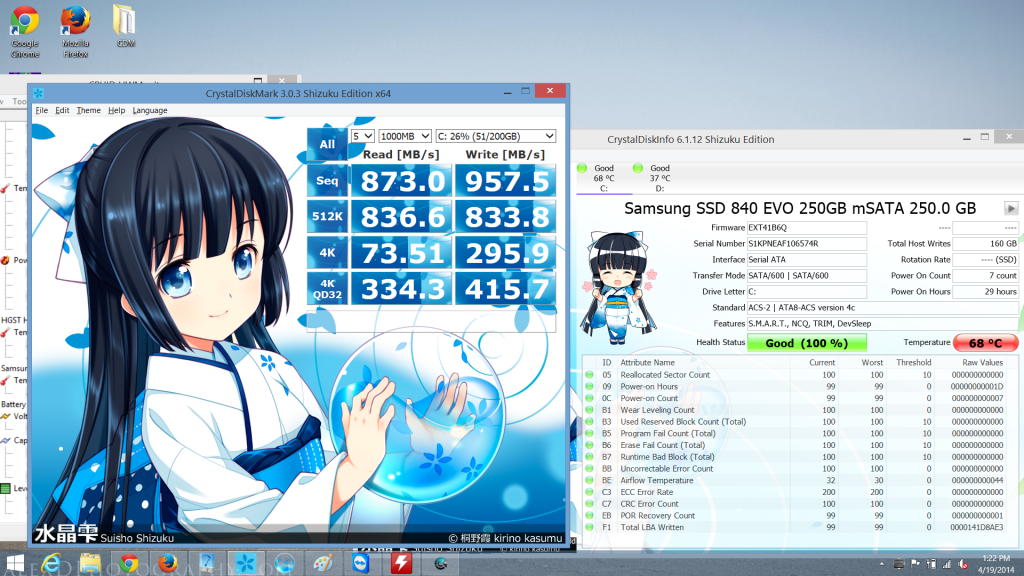1024x576 pixels.
Task: Select disk D: Good 37 °C status button
Action: 660,178
